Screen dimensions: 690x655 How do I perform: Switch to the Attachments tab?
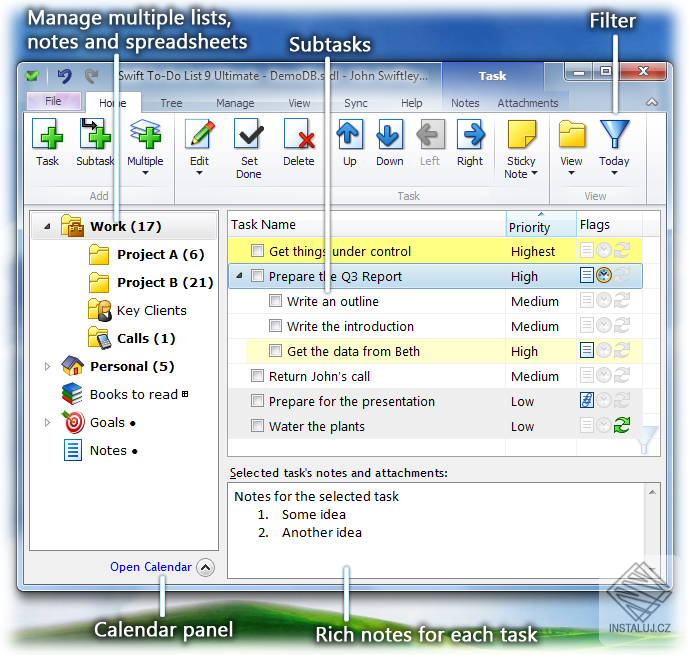(x=528, y=103)
